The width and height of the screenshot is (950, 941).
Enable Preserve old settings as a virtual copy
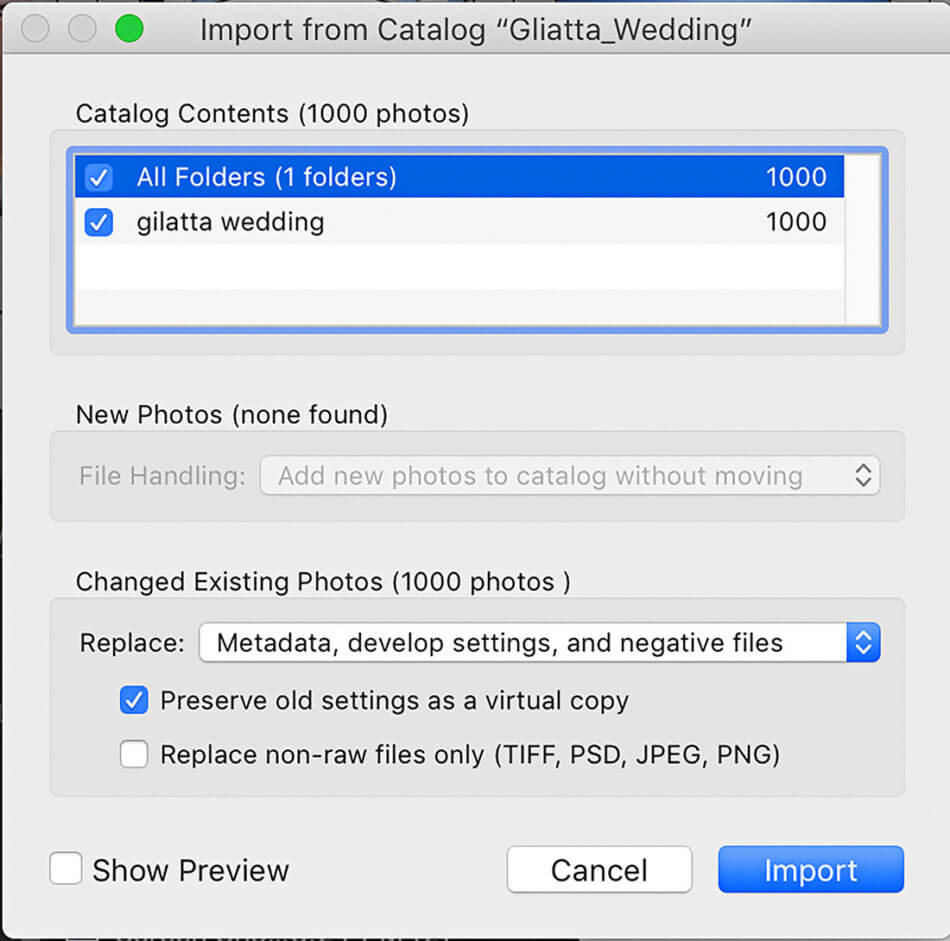coord(133,701)
